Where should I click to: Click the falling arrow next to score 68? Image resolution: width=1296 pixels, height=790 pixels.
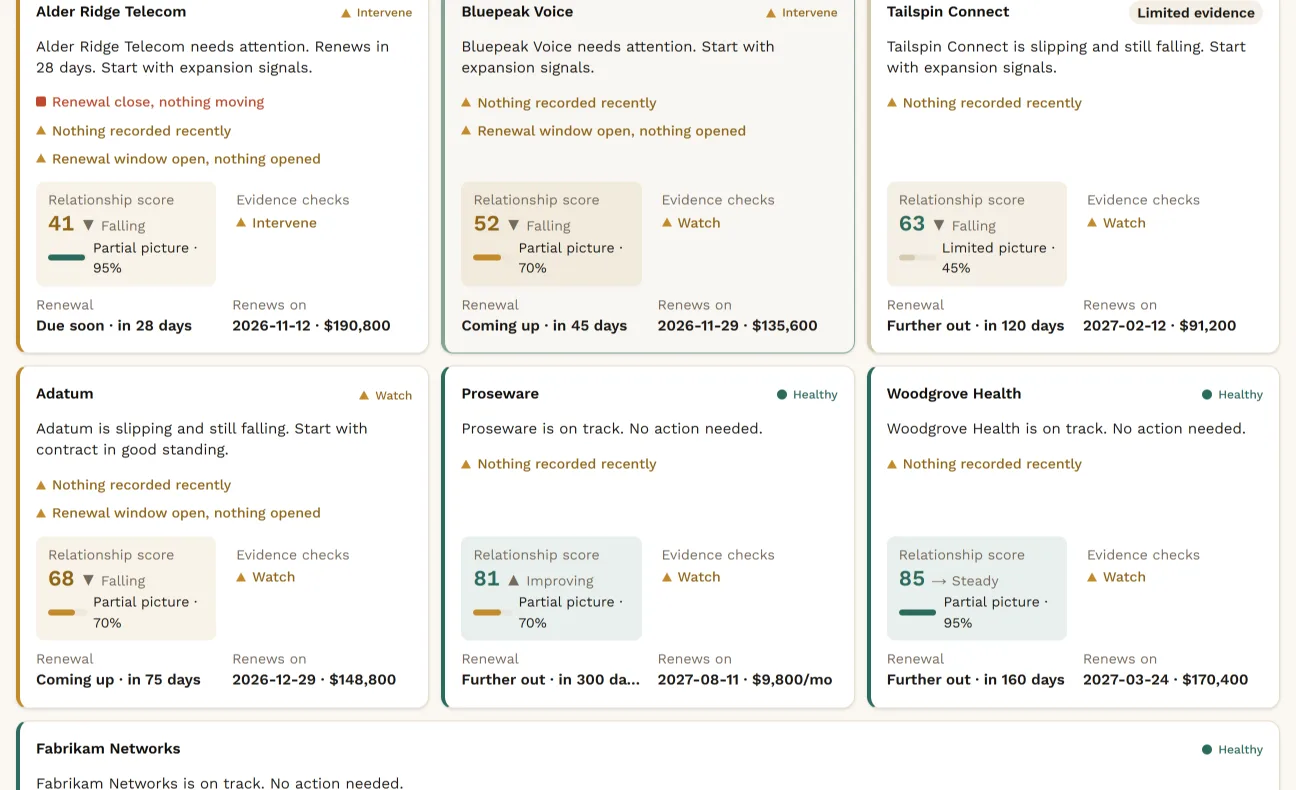click(88, 580)
